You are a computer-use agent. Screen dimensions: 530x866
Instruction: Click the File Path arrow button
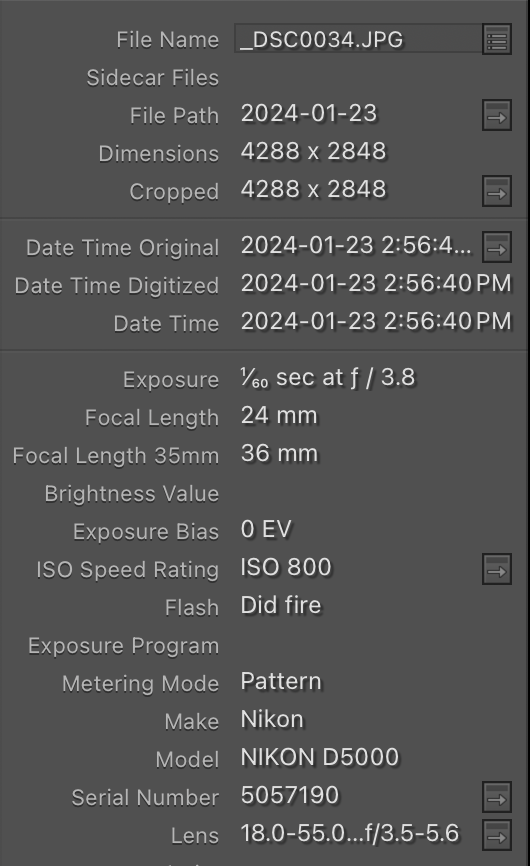(x=497, y=115)
